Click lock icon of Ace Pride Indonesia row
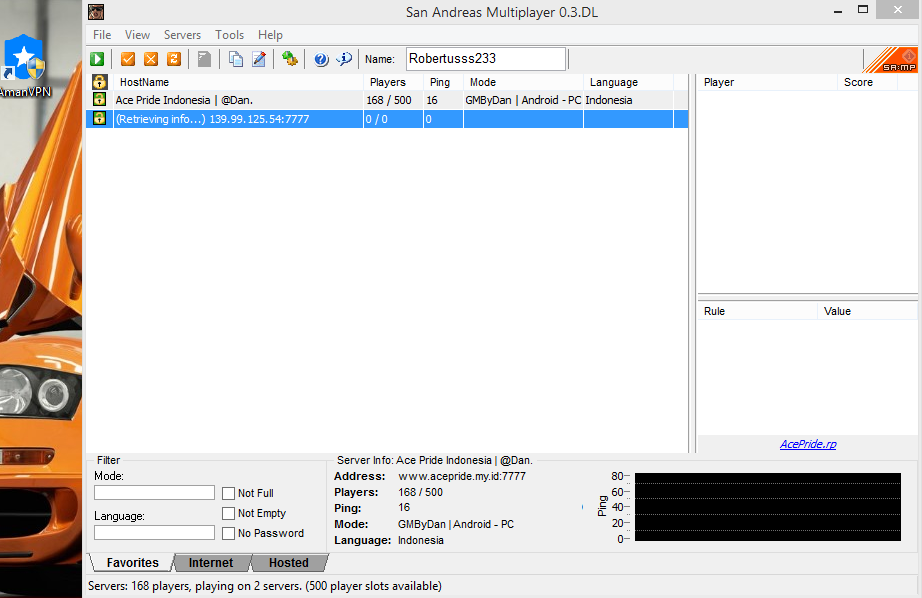 99,99
